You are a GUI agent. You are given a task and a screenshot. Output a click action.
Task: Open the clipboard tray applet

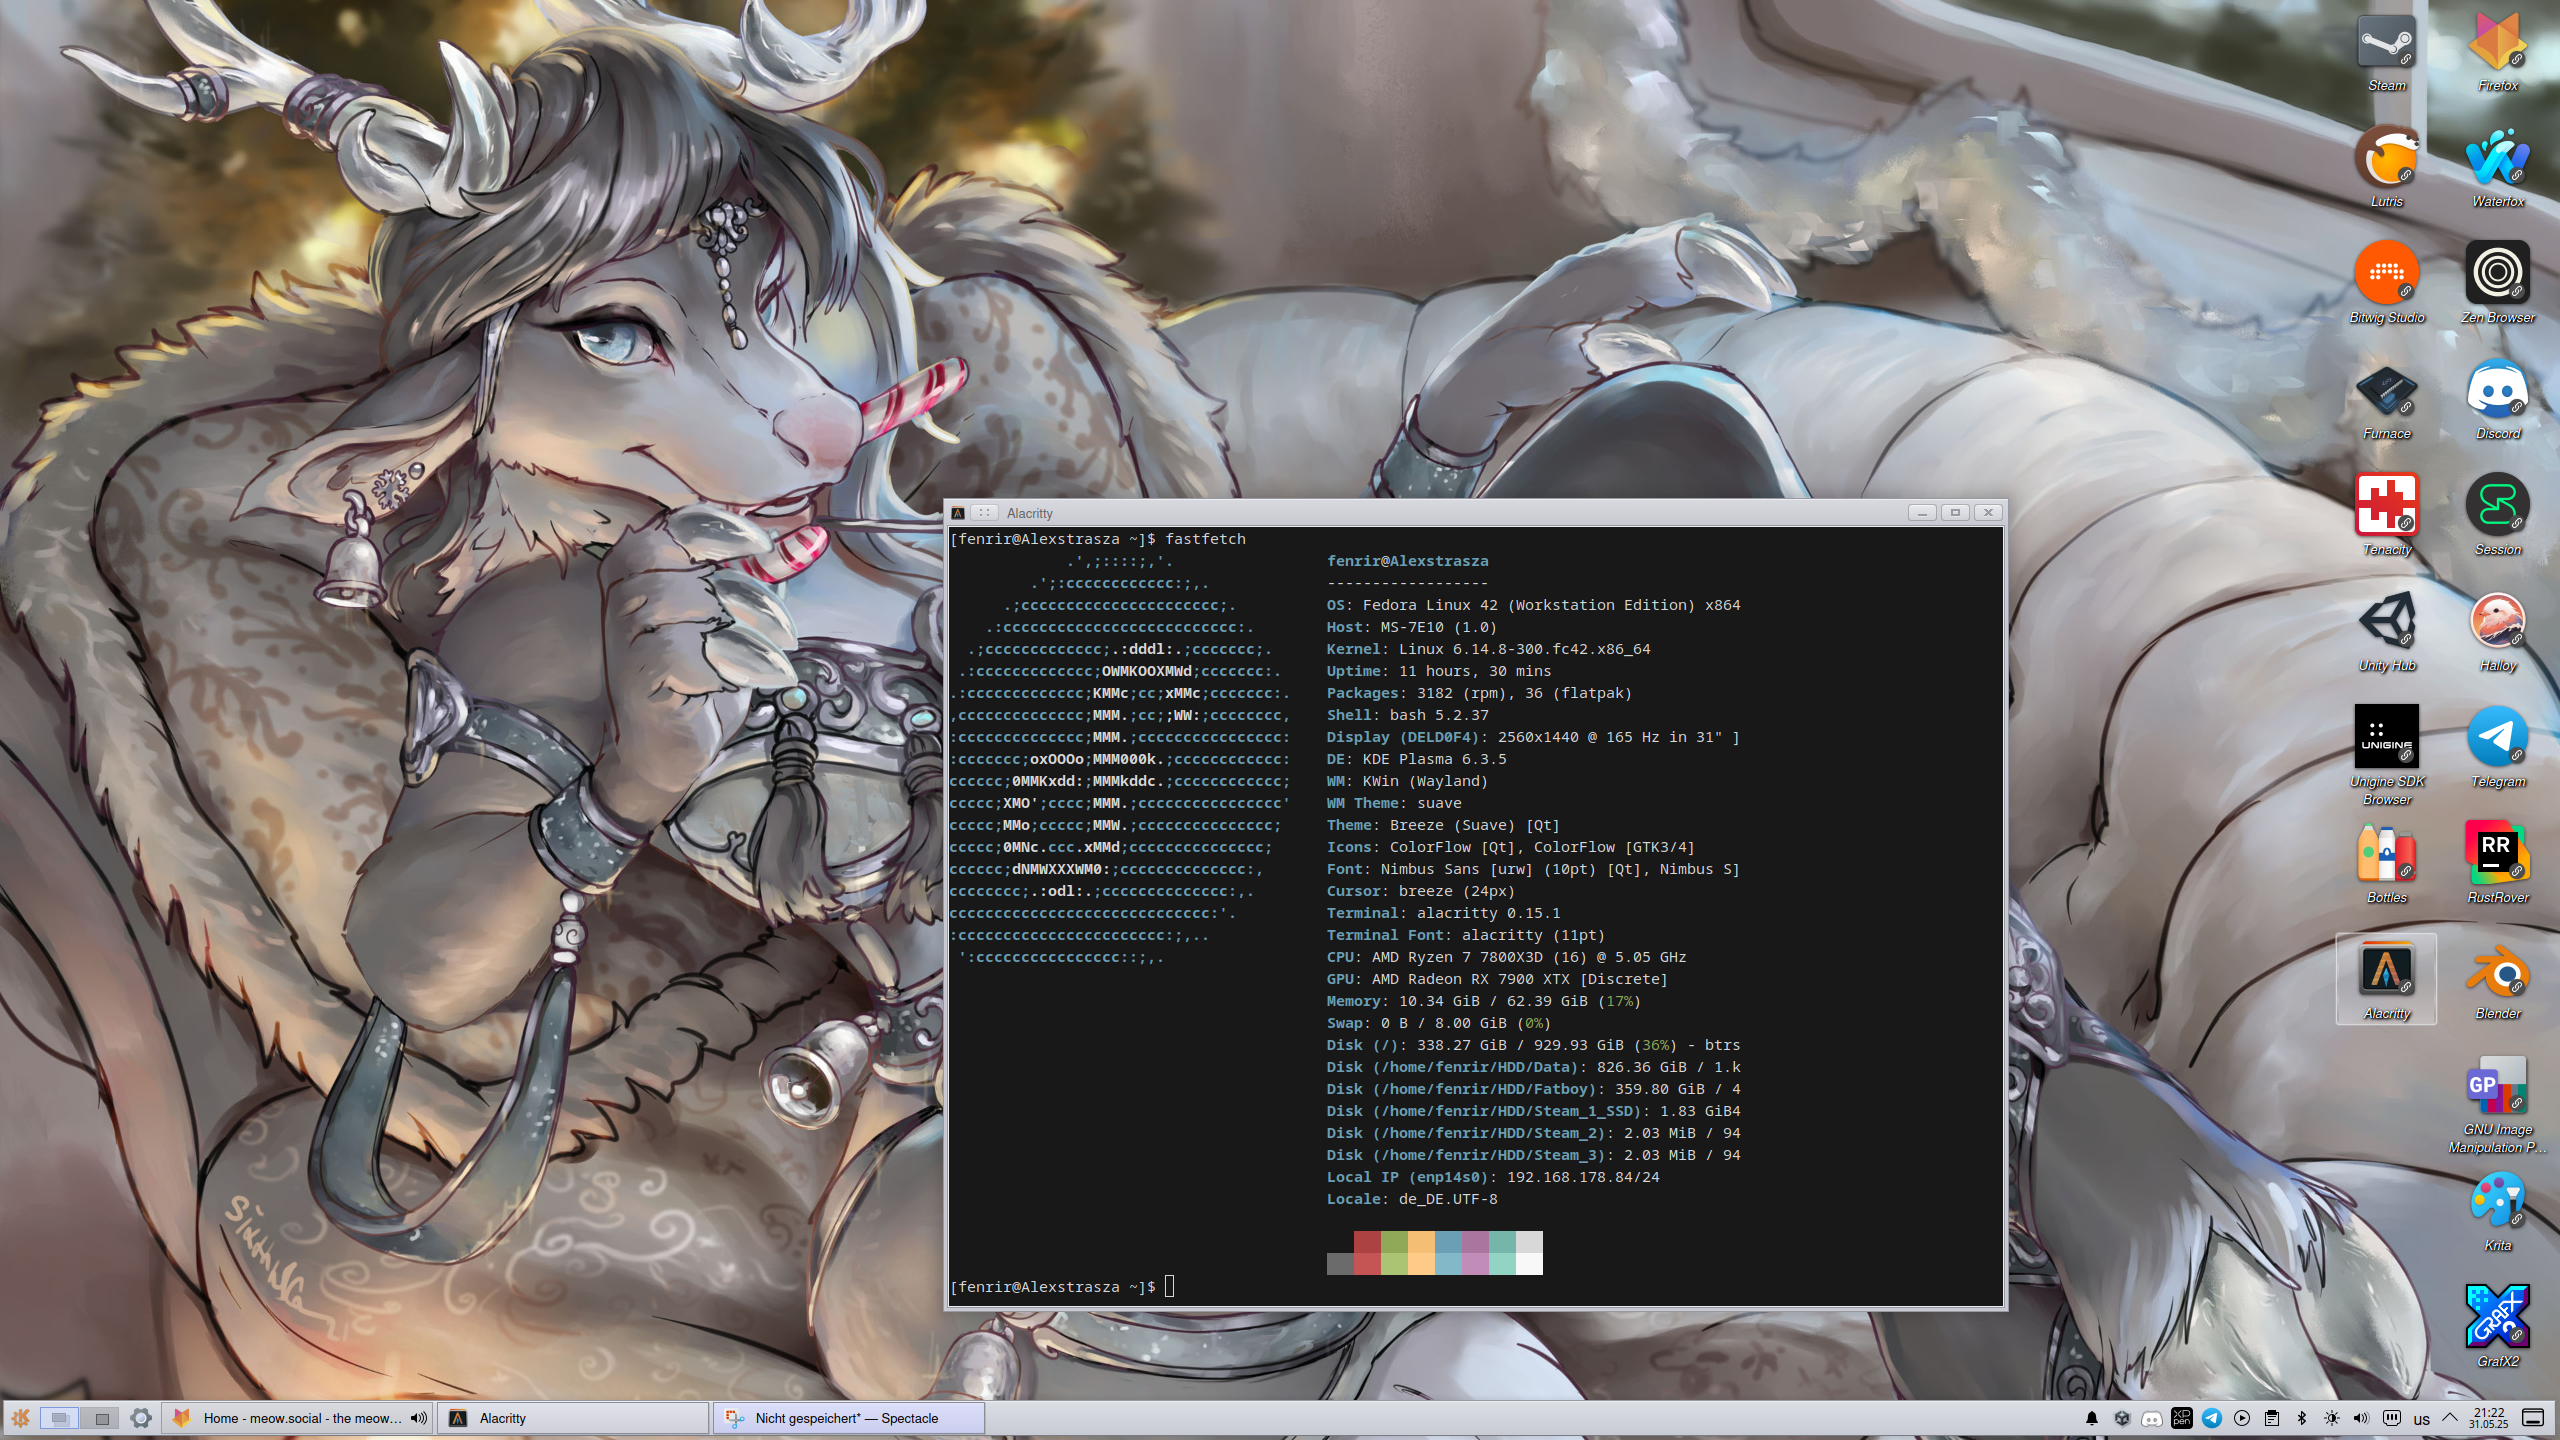(x=2272, y=1418)
